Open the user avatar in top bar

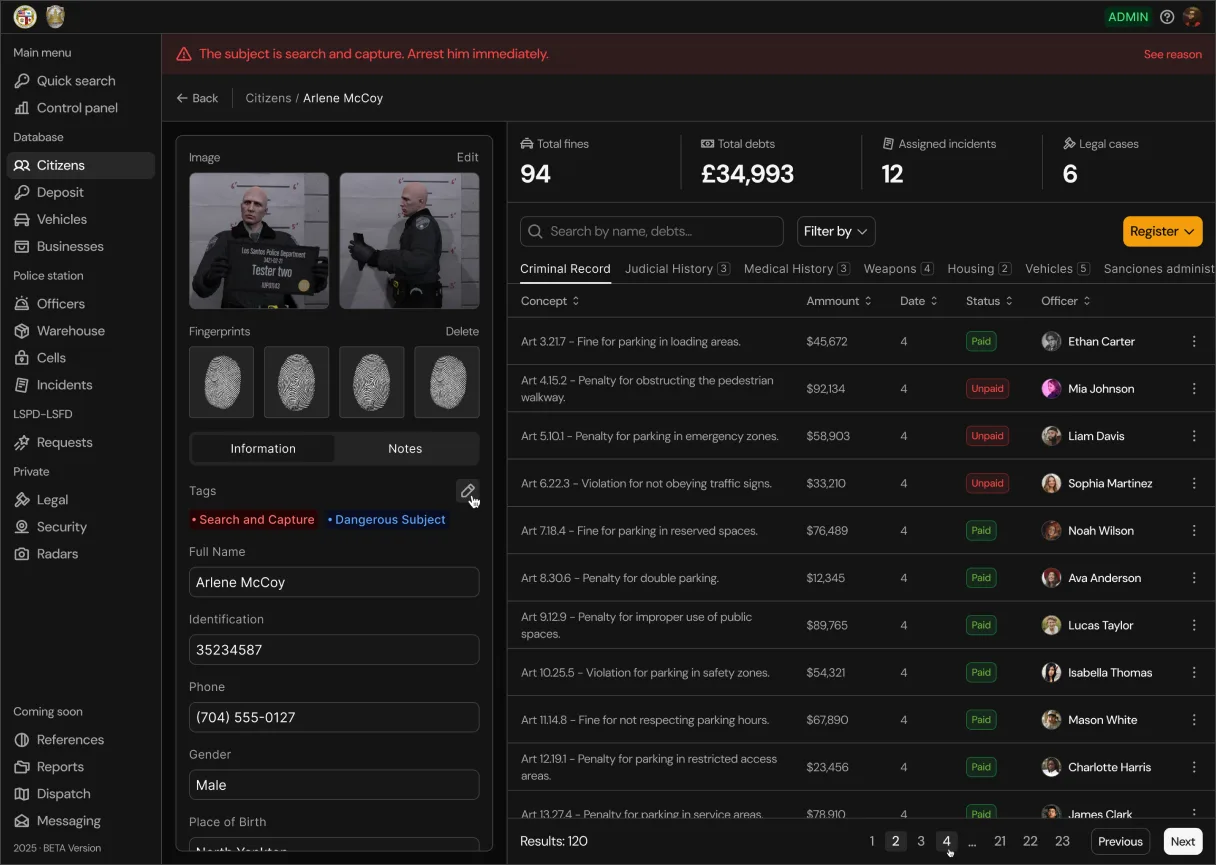[1191, 17]
